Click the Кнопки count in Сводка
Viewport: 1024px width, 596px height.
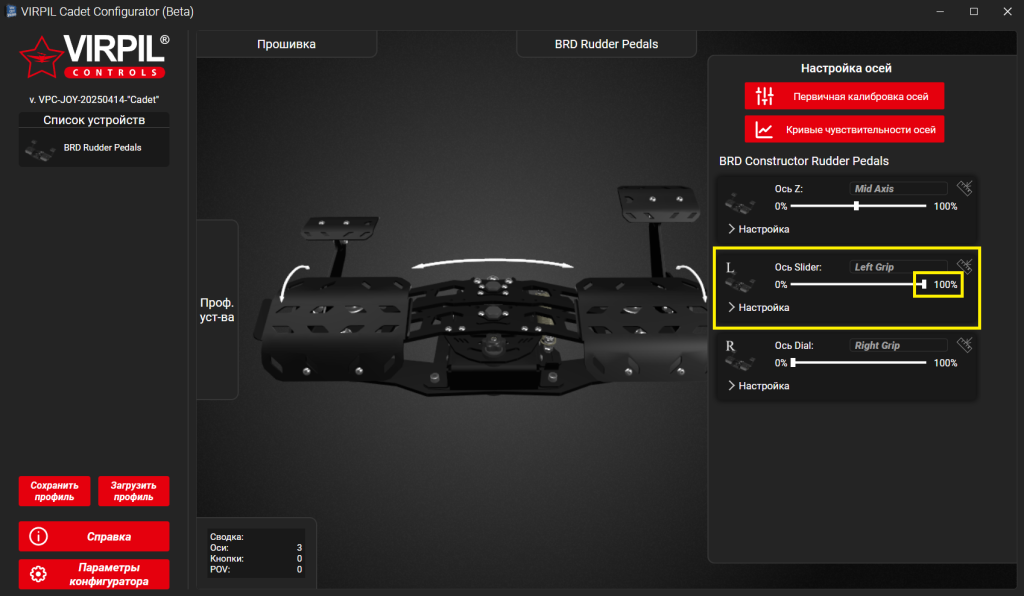click(x=299, y=559)
